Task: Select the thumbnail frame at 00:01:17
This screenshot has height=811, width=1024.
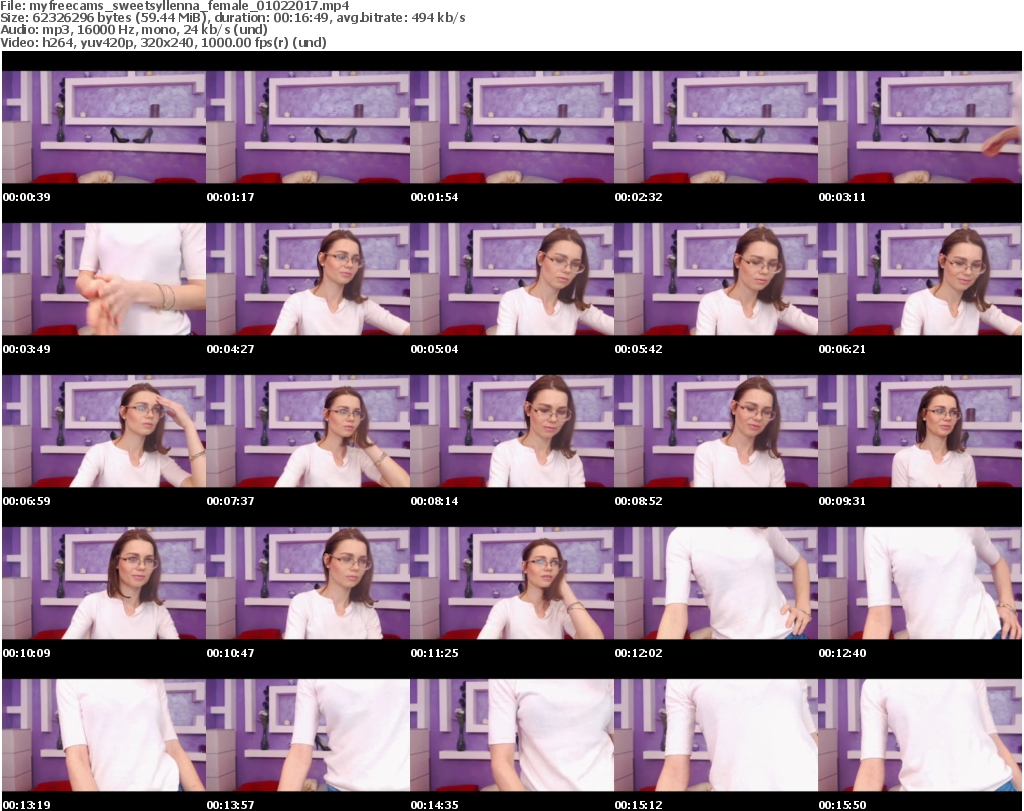Action: (308, 127)
